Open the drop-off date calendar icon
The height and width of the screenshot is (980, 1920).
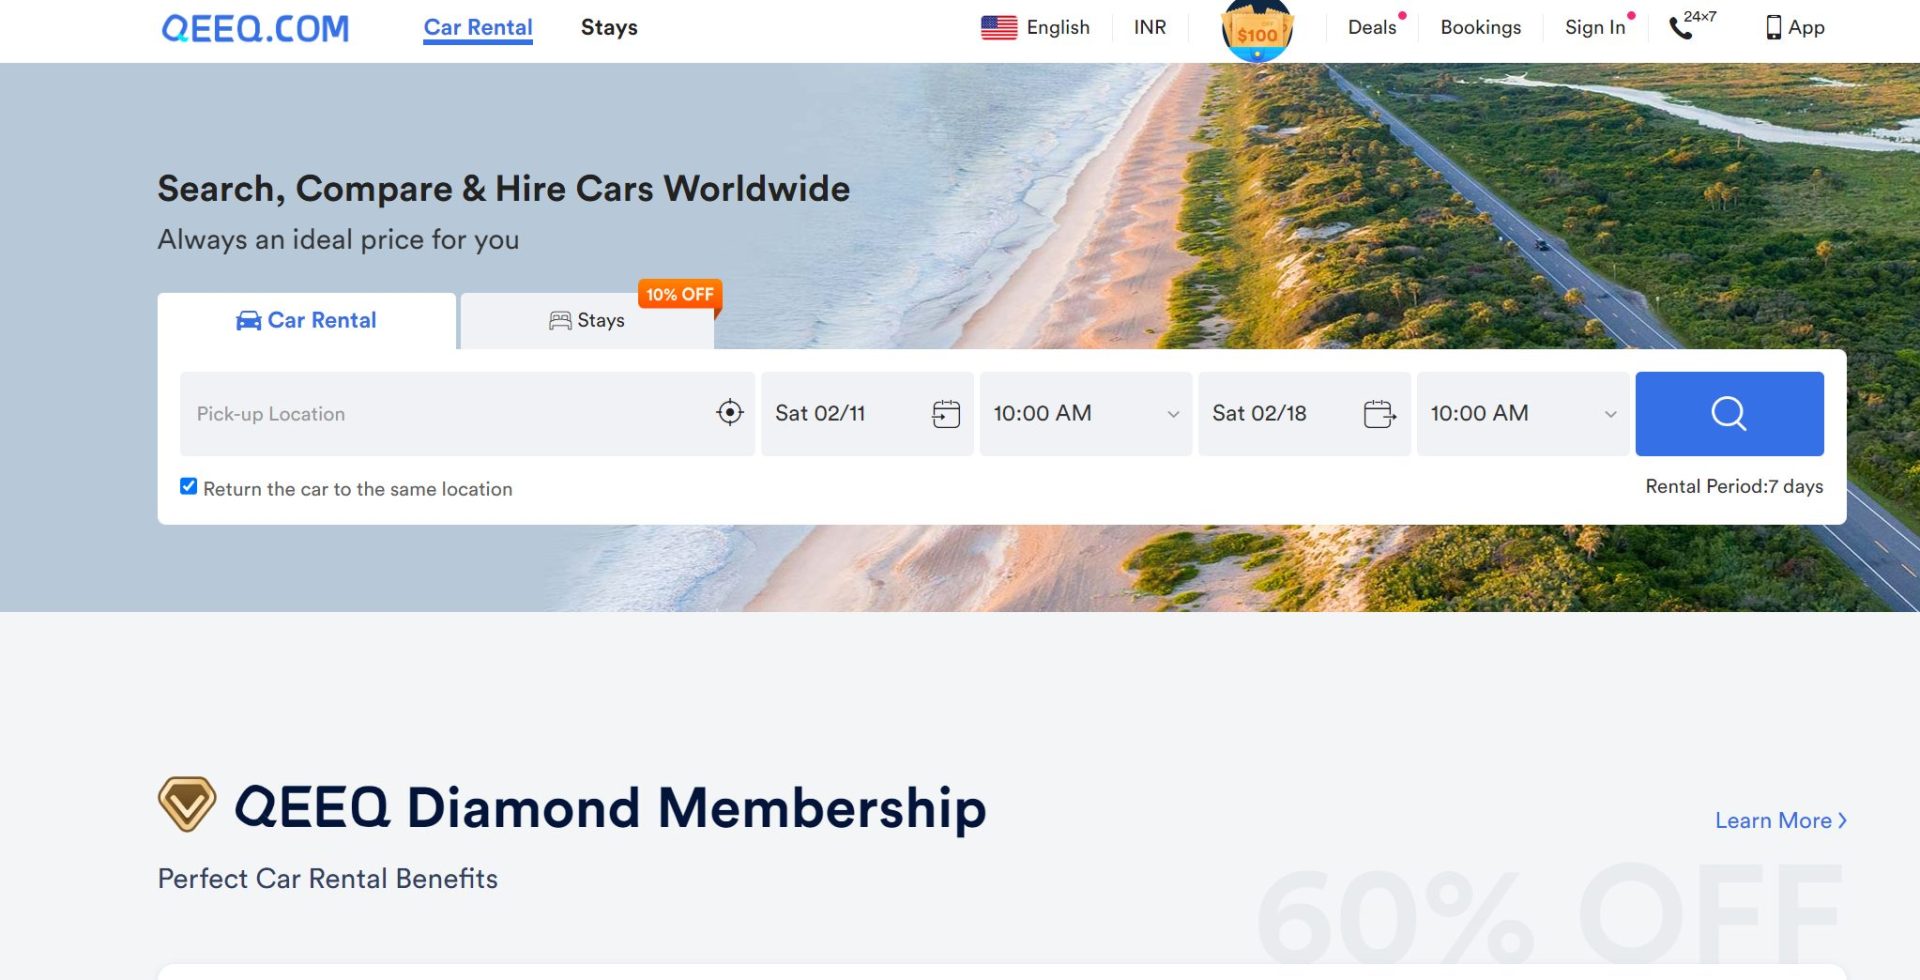click(1379, 413)
